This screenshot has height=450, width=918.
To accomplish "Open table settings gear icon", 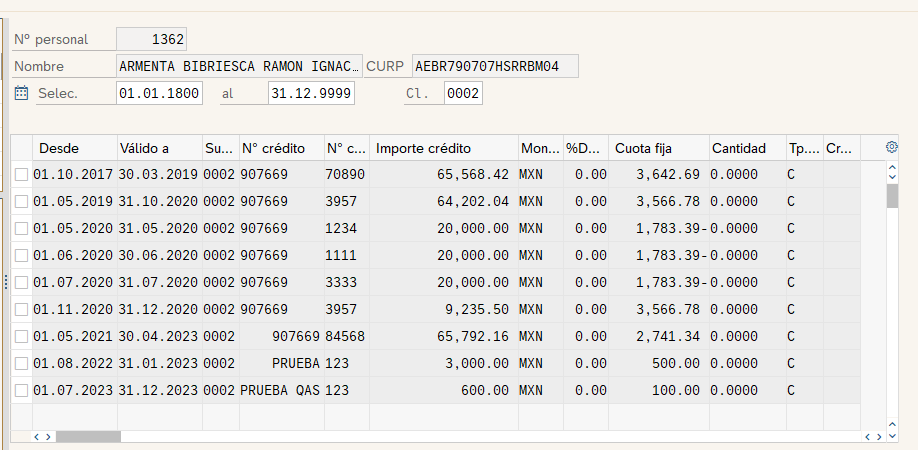I will click(892, 147).
